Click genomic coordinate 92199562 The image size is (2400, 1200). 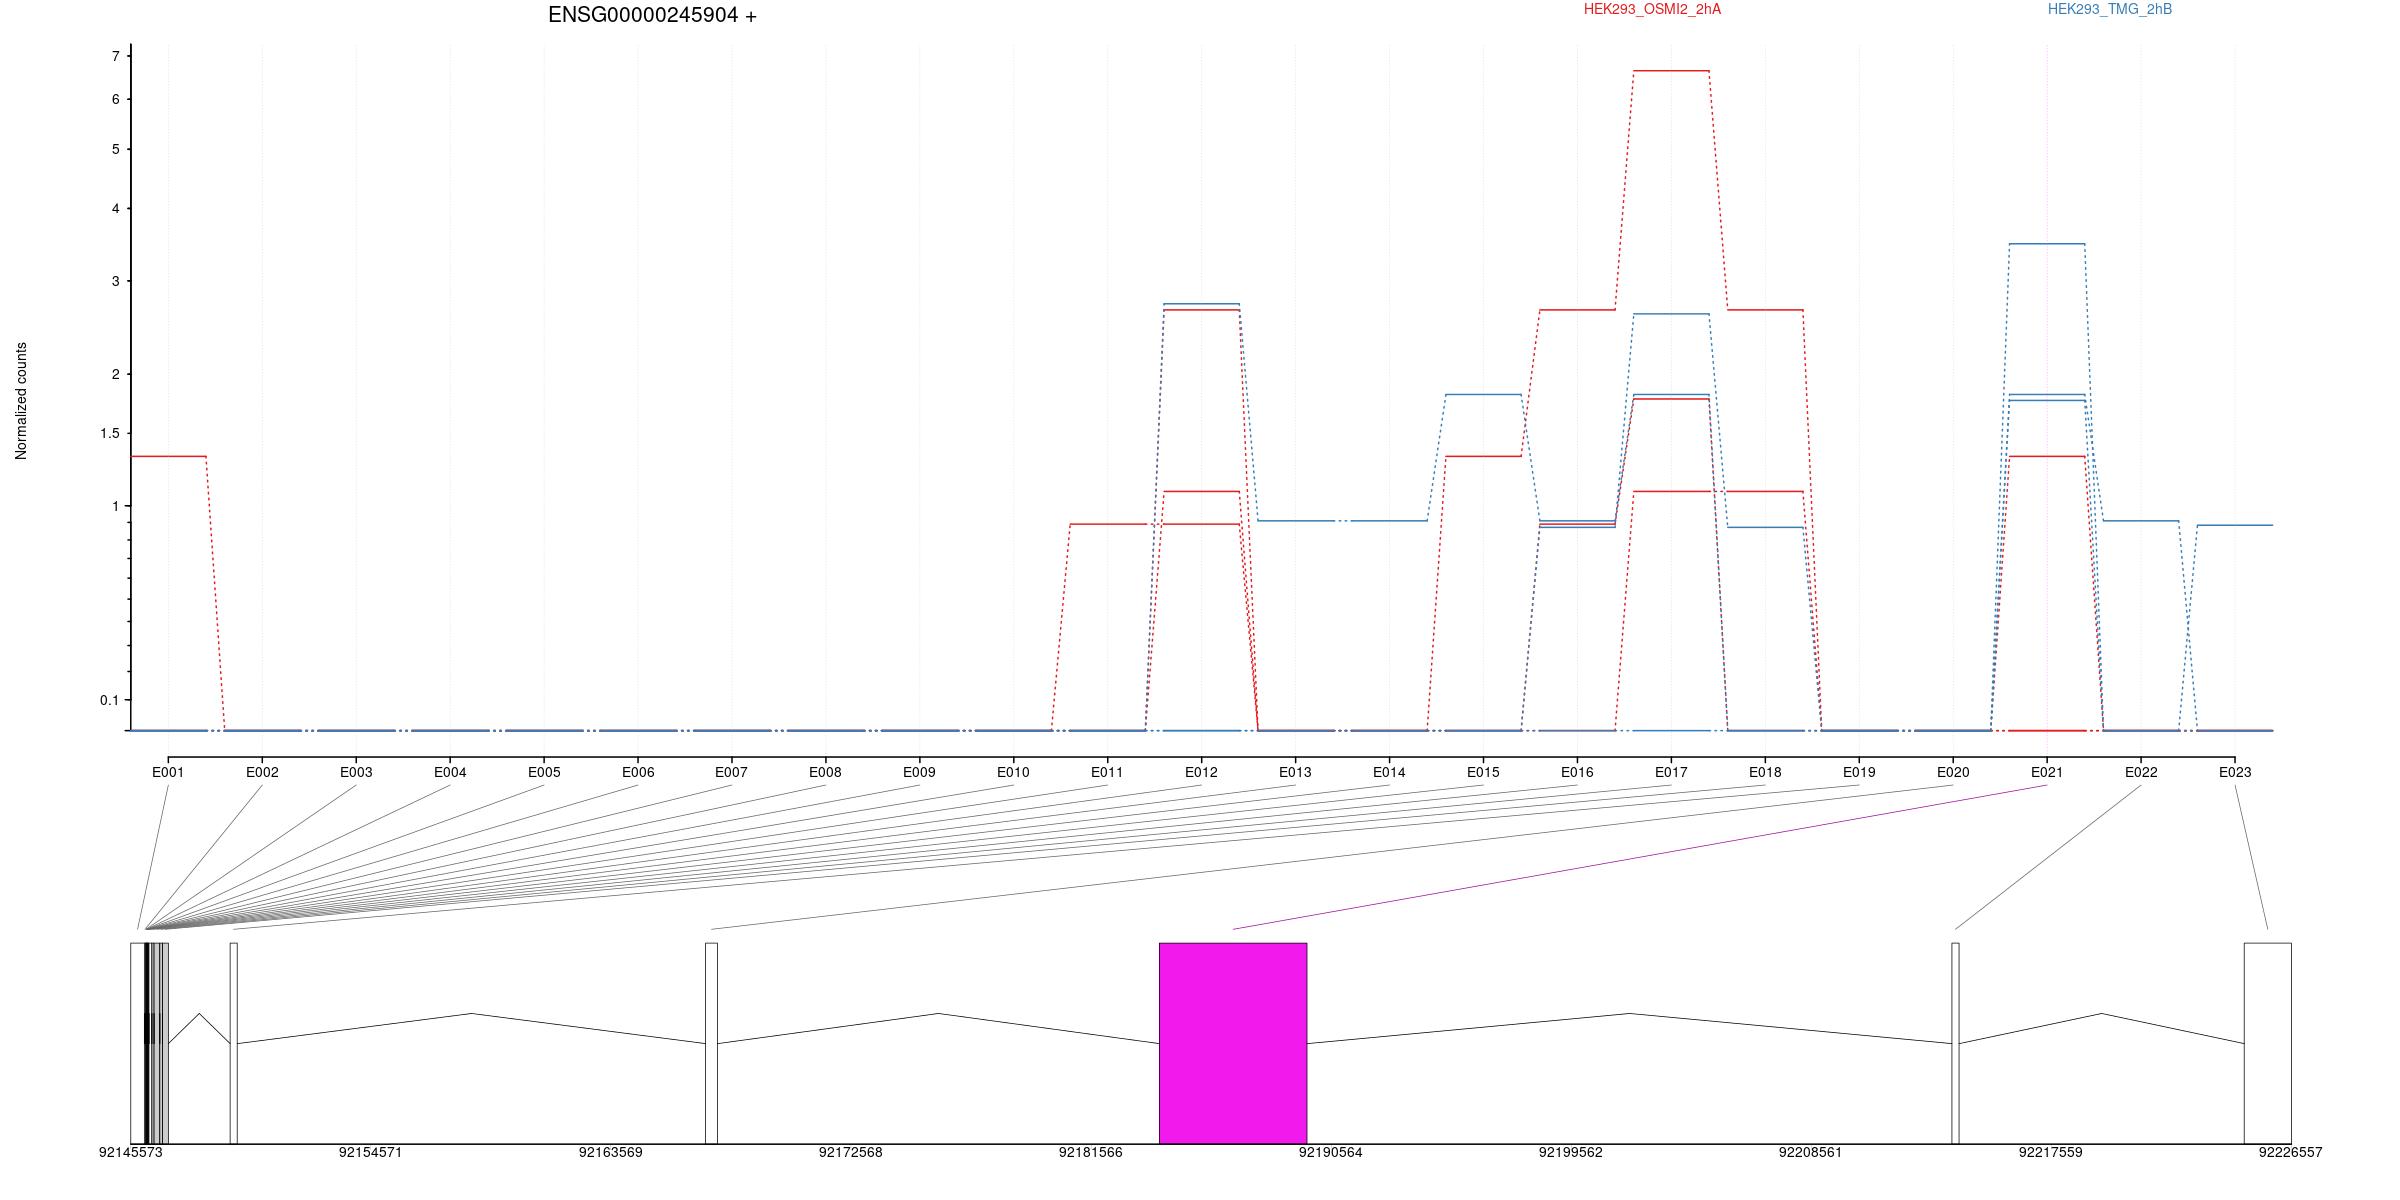click(1571, 1152)
